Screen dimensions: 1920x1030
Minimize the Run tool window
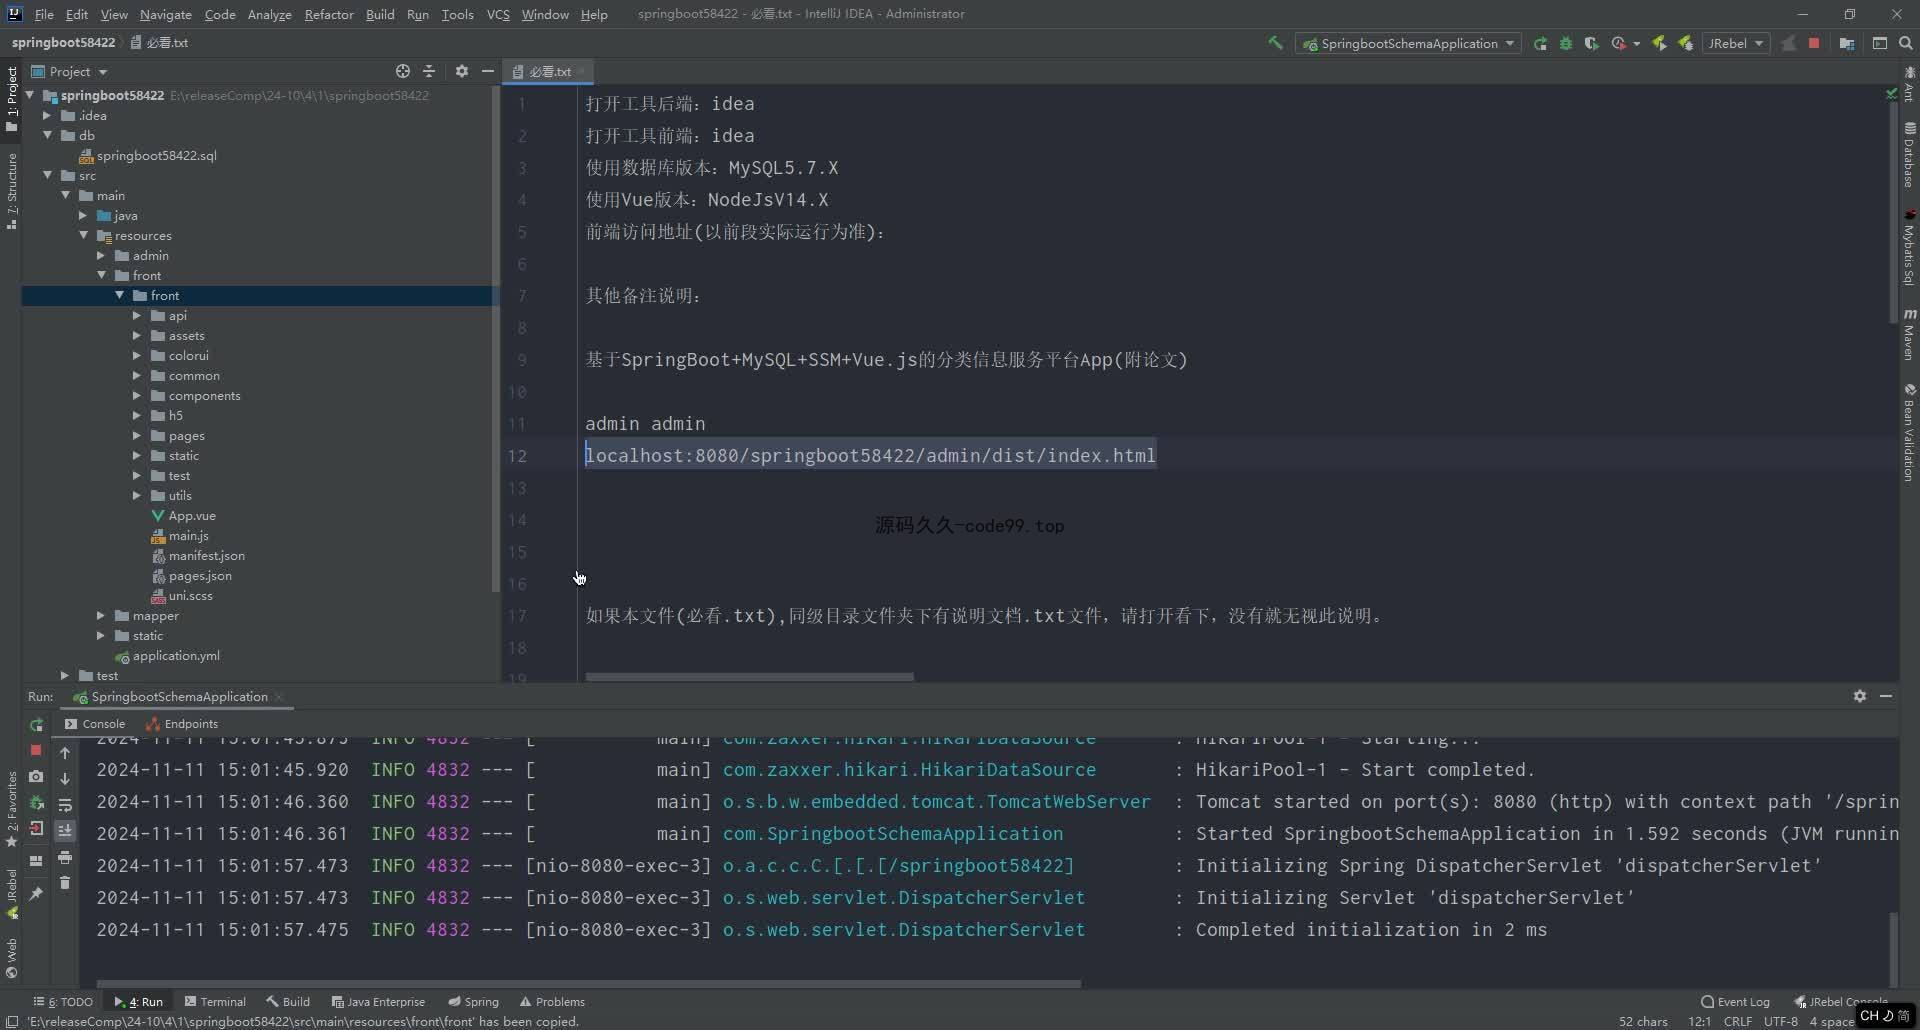coord(1886,696)
